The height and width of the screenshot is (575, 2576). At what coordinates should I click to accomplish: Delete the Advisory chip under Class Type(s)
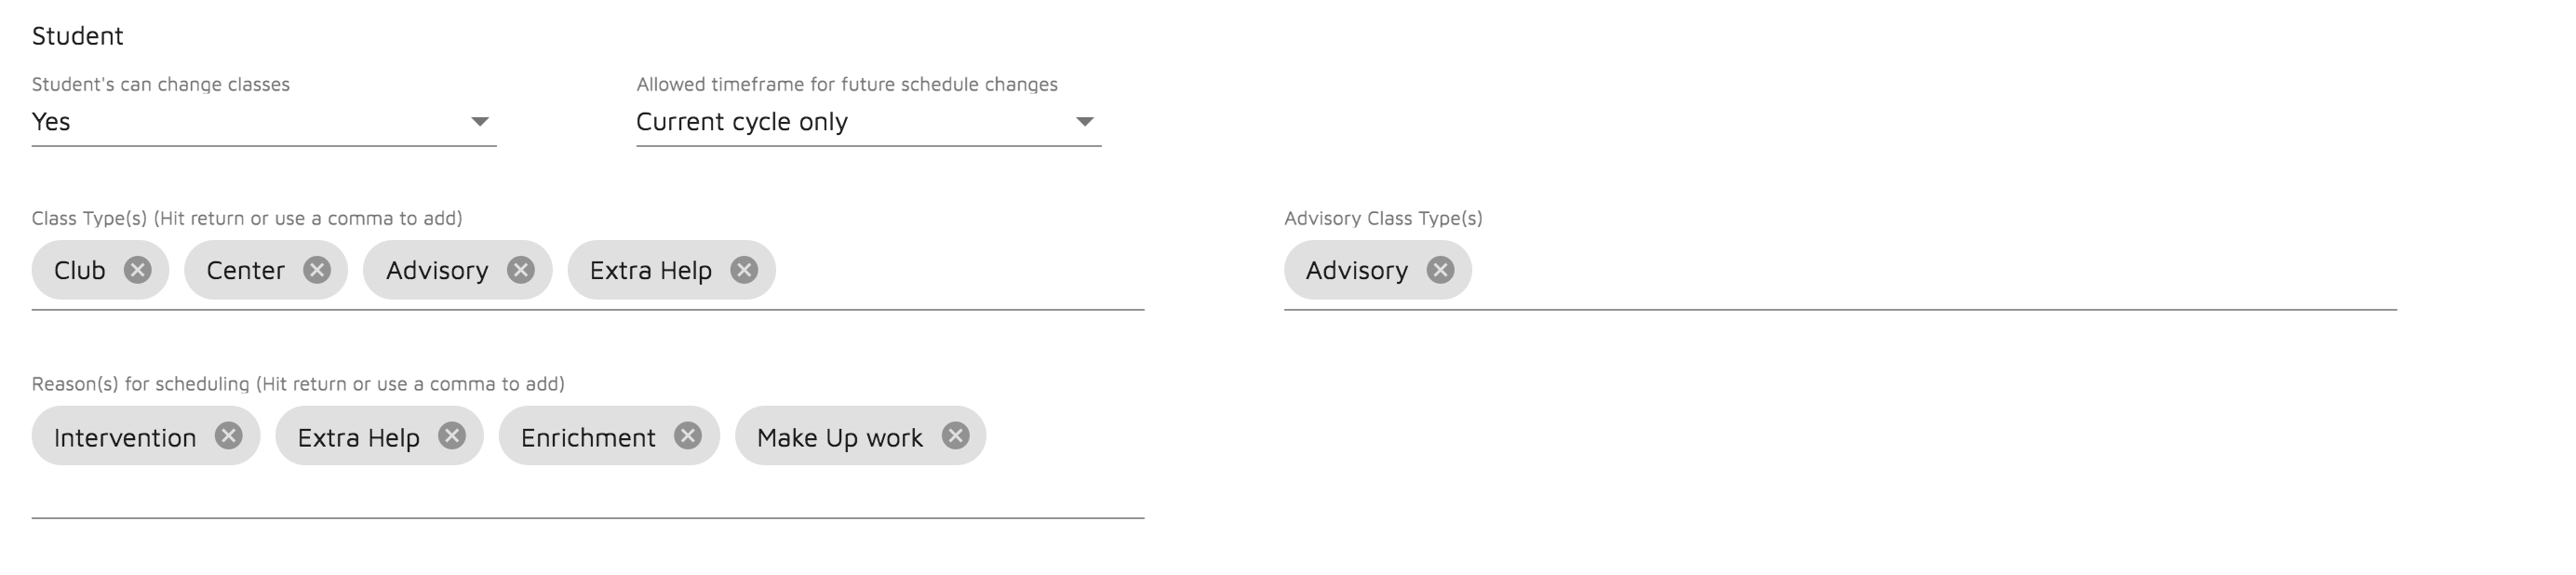coord(520,270)
